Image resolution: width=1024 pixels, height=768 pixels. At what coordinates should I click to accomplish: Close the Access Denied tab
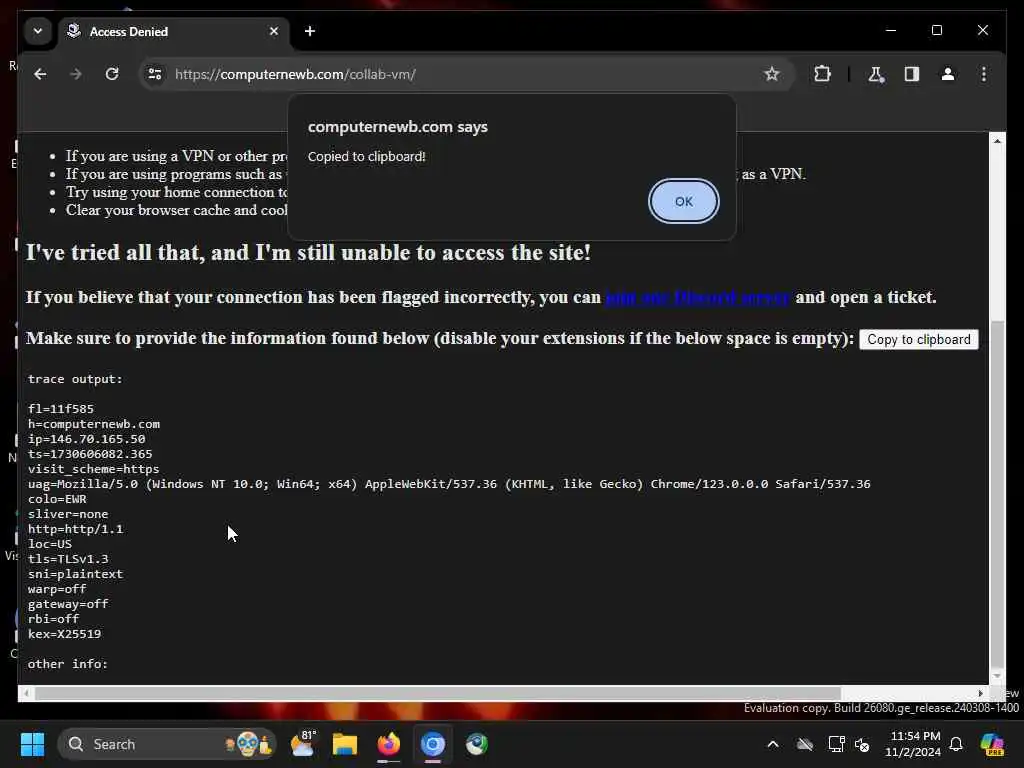tap(274, 31)
